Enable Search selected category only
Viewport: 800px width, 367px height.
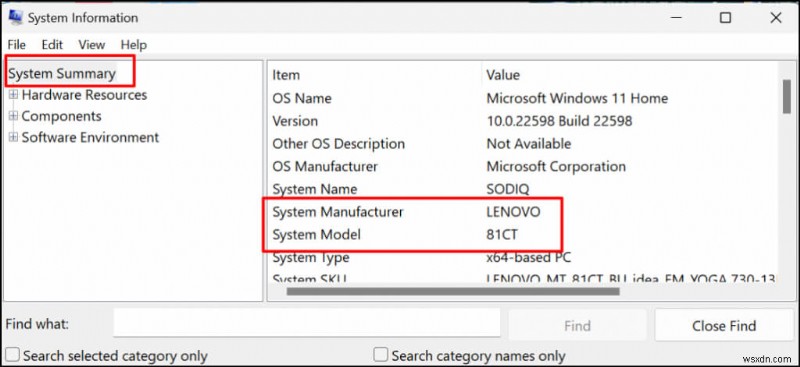pos(12,355)
